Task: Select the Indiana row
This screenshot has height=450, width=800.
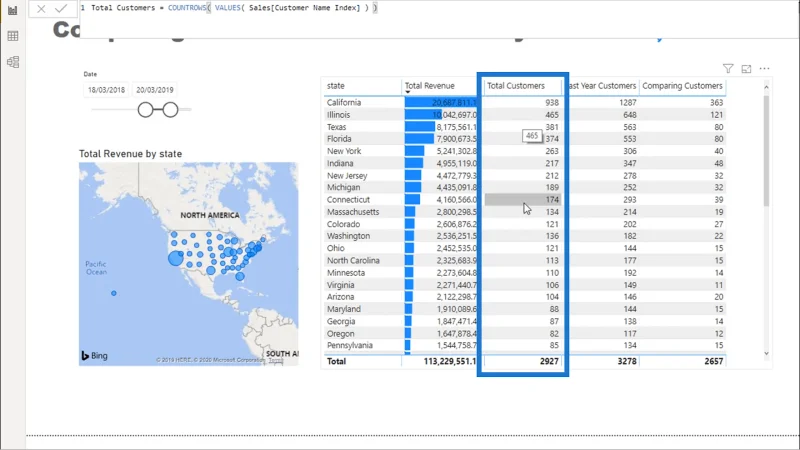Action: tap(525, 163)
